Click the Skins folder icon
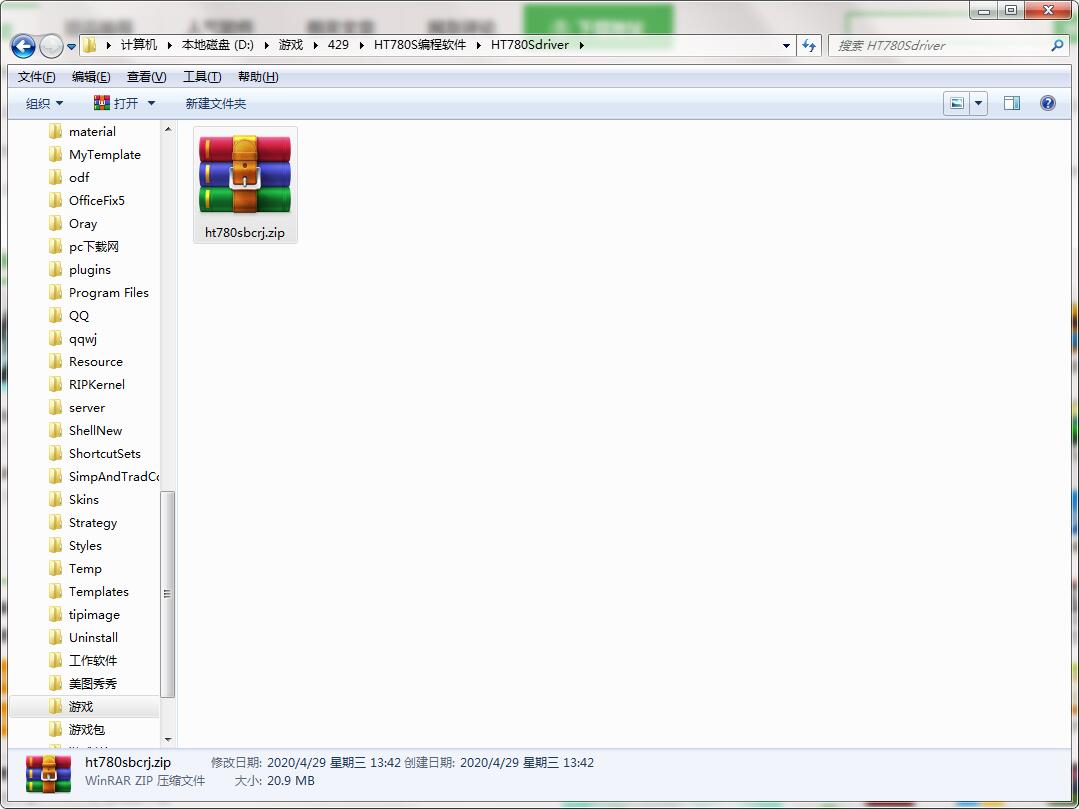Viewport: 1079px width, 809px height. [x=56, y=499]
